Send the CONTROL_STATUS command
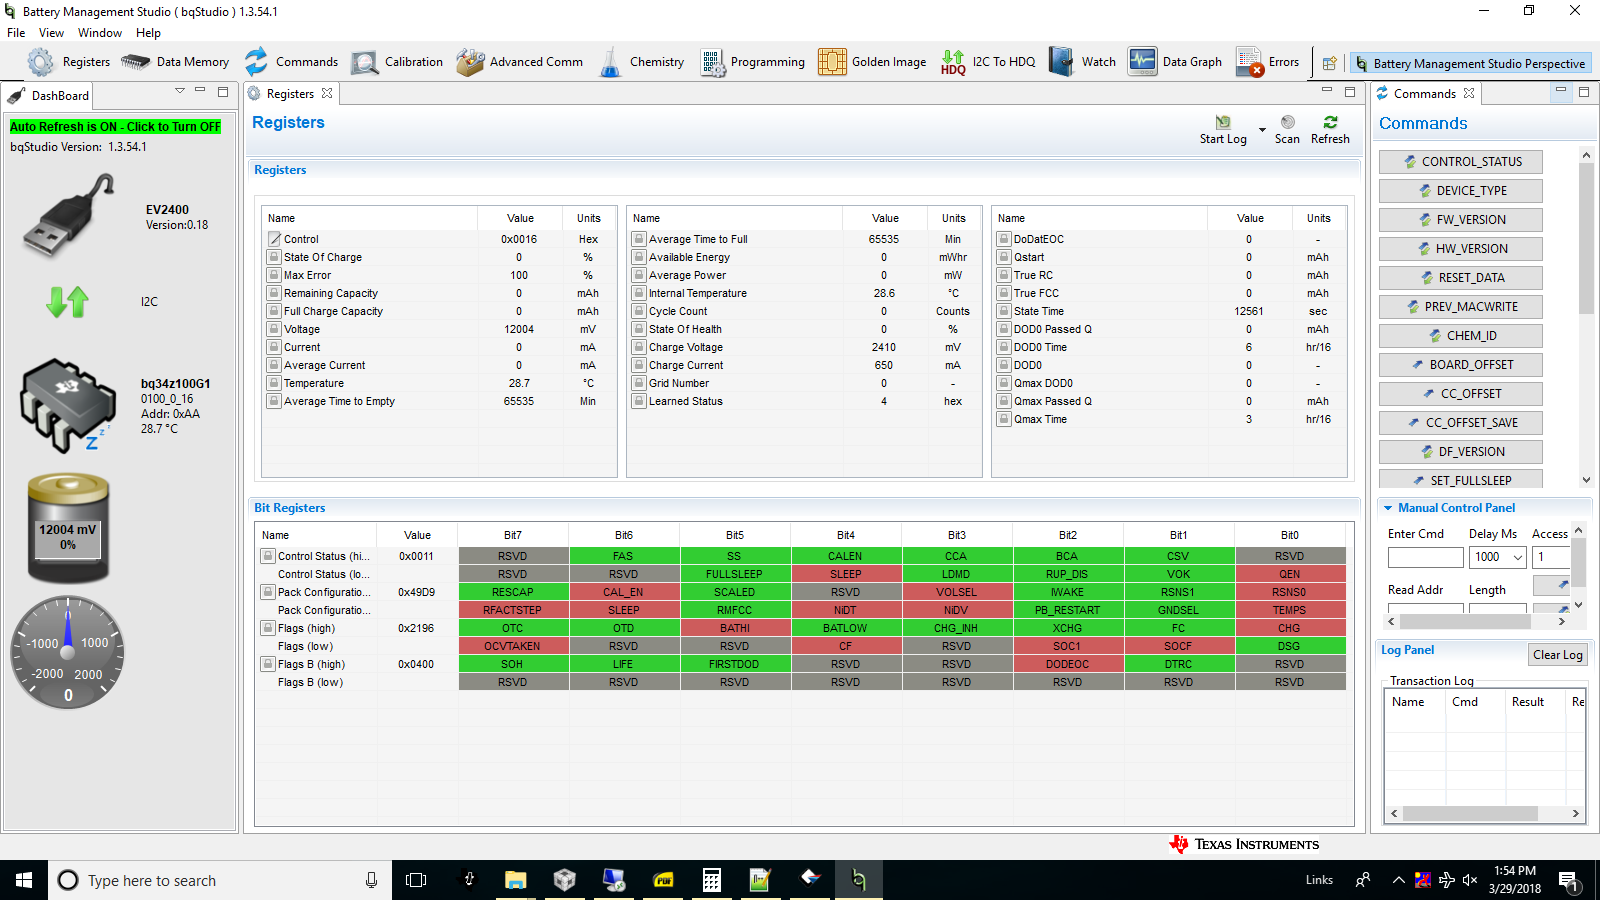This screenshot has width=1600, height=900. [x=1461, y=162]
